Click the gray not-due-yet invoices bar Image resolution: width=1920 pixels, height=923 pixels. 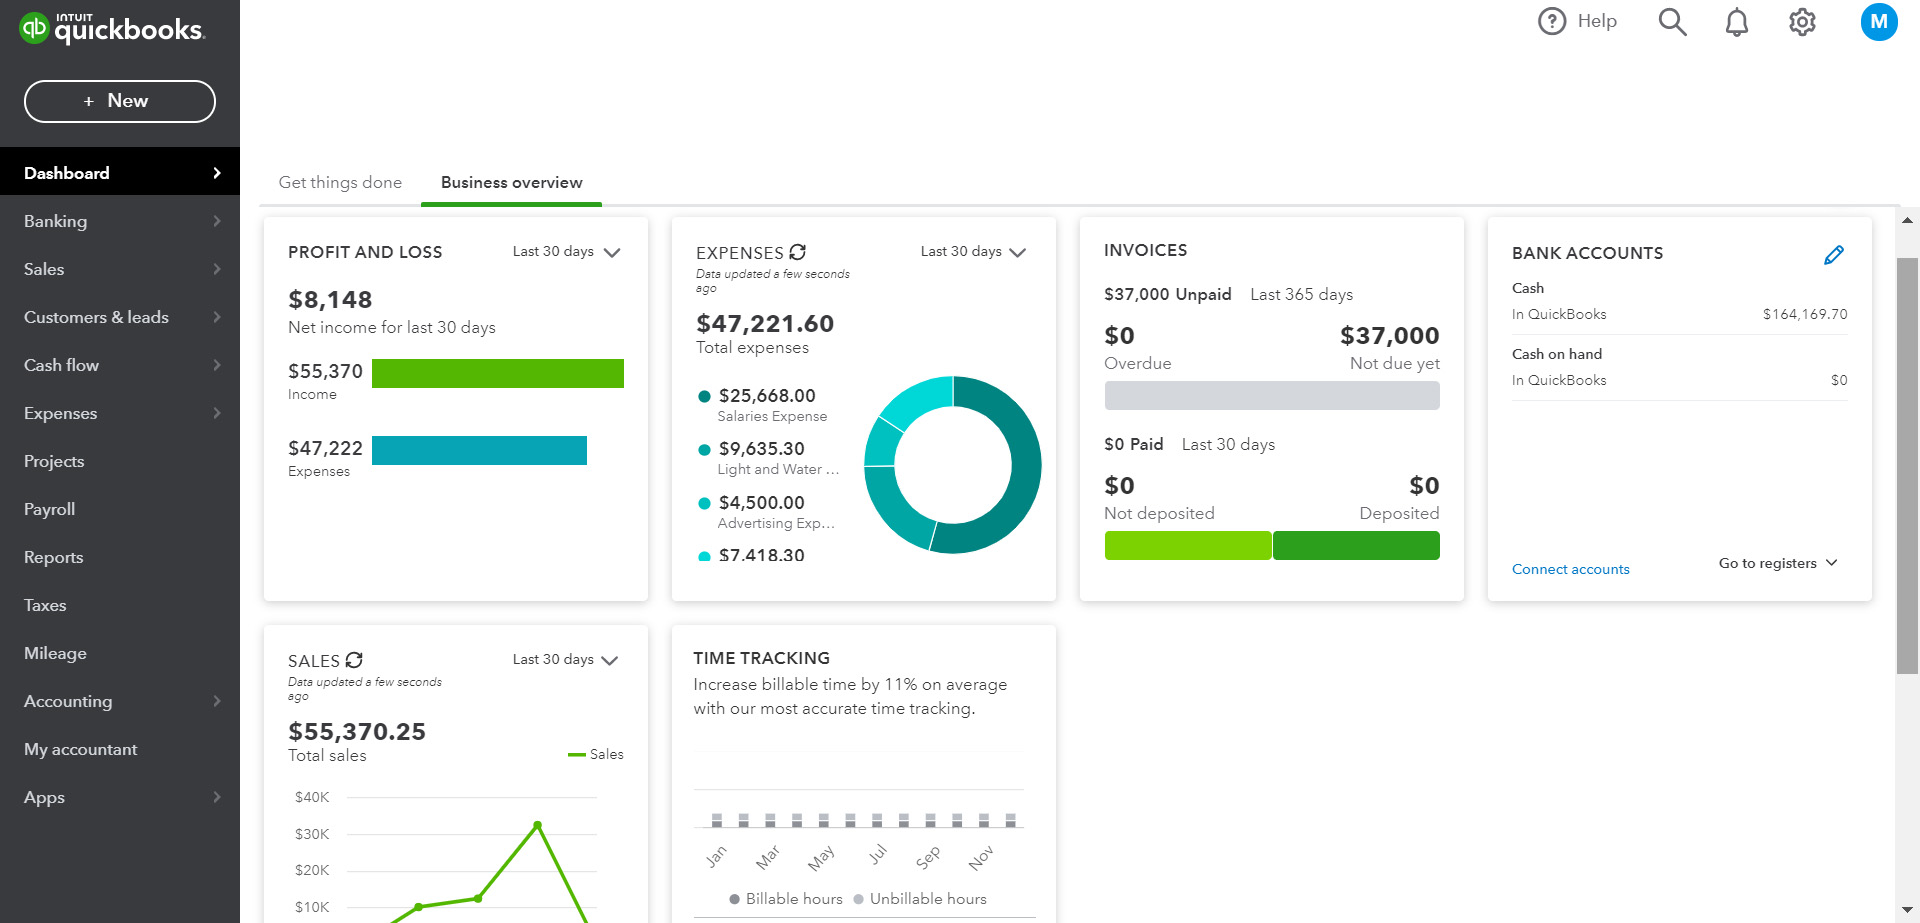pyautogui.click(x=1272, y=395)
